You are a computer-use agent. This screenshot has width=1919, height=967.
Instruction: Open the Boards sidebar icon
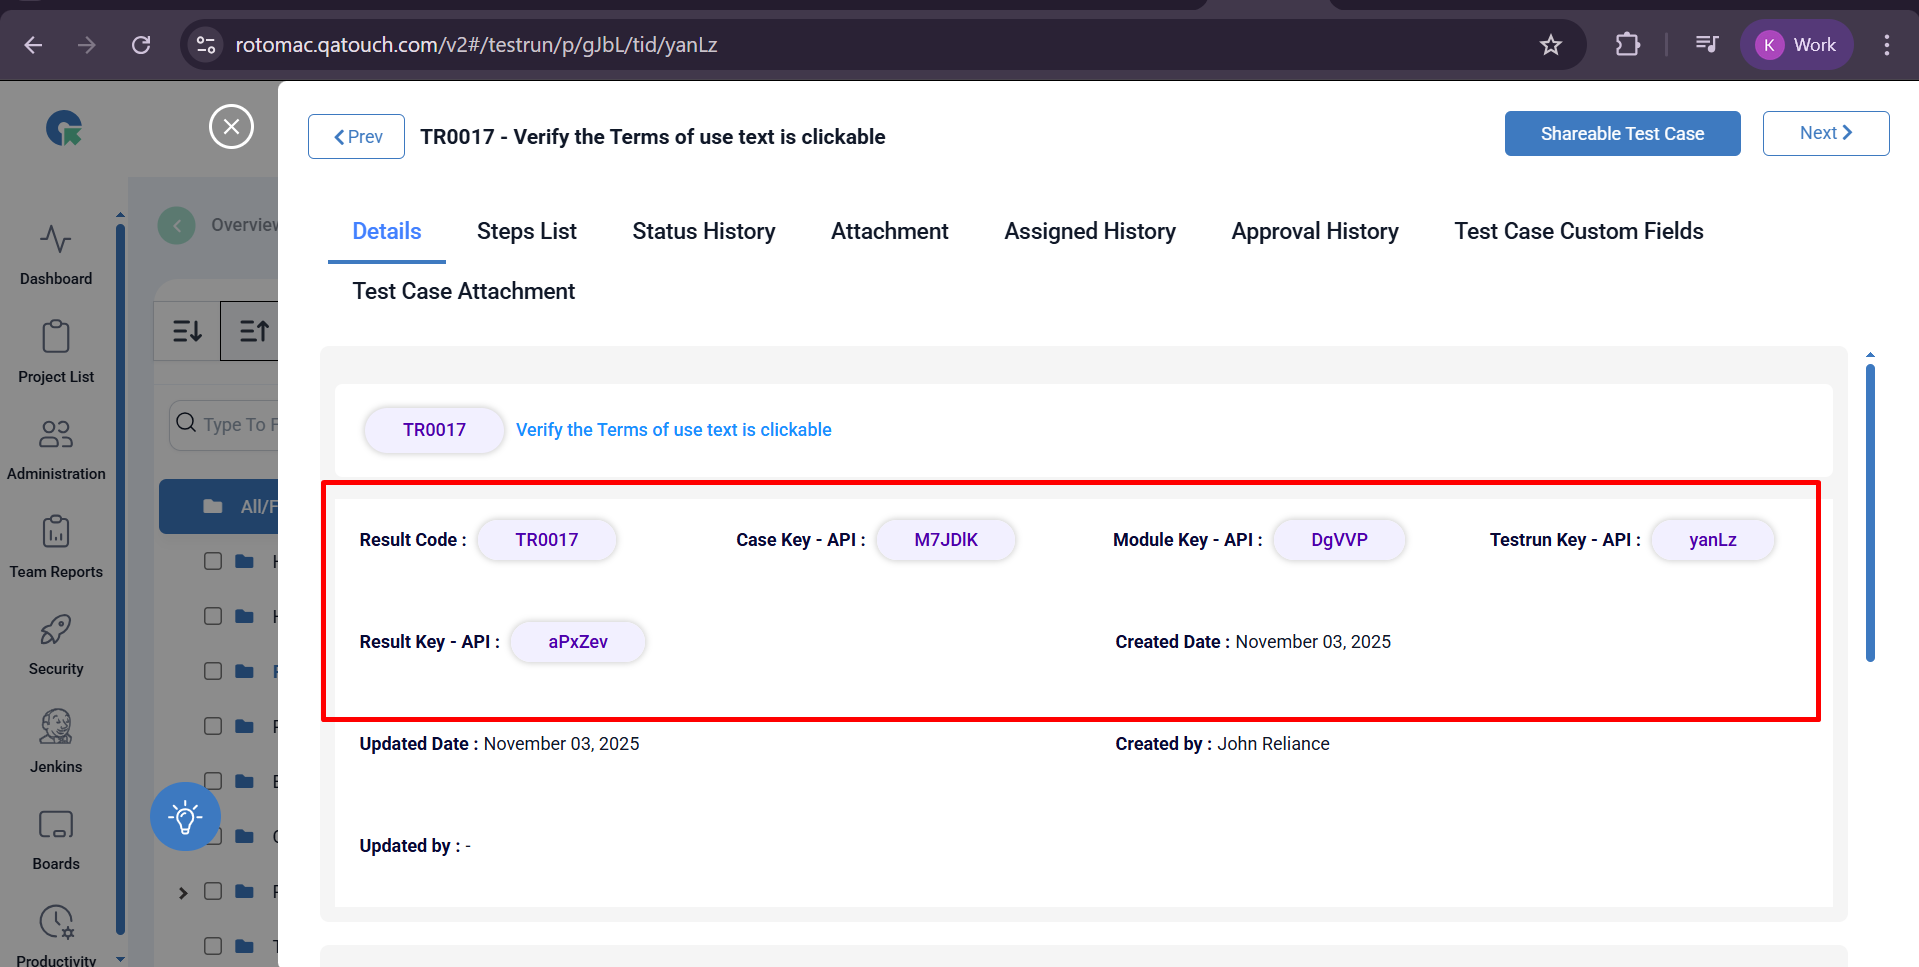coord(56,825)
